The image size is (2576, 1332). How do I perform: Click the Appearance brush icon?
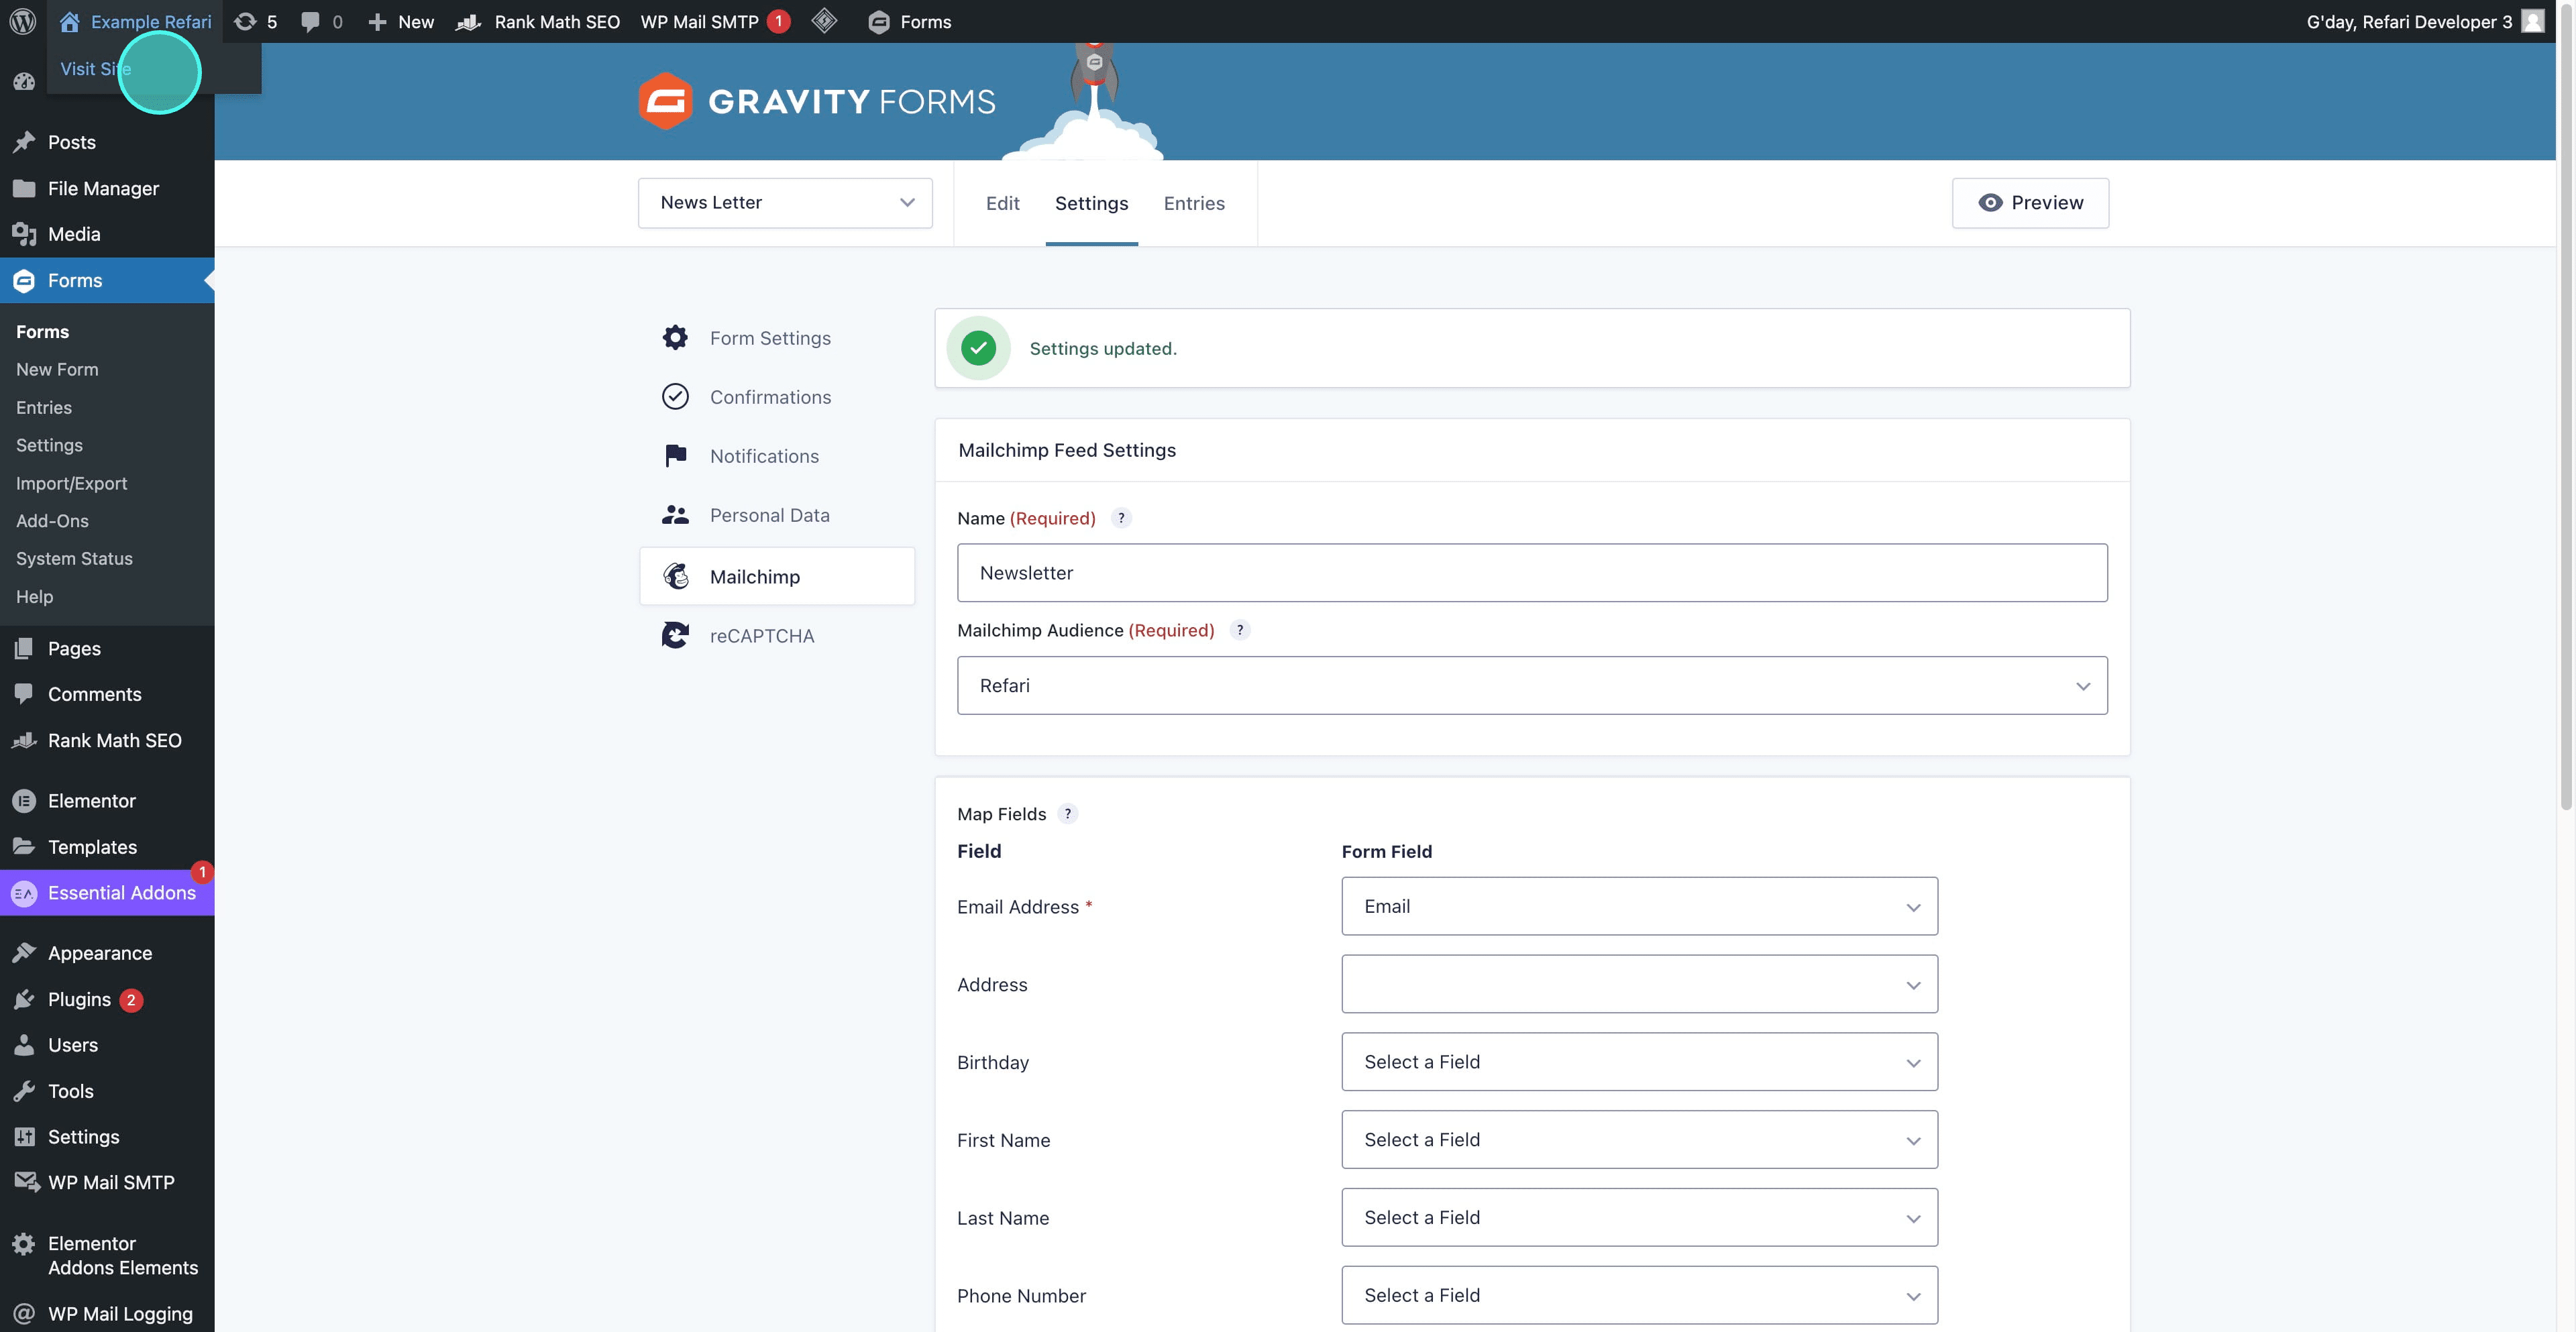(x=24, y=953)
